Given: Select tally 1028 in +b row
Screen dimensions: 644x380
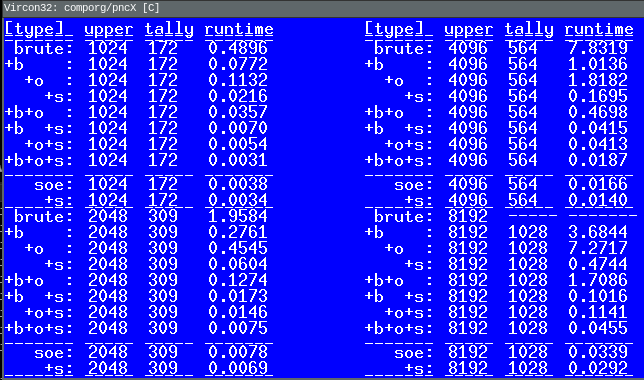Looking at the screenshot, I should click(528, 232).
